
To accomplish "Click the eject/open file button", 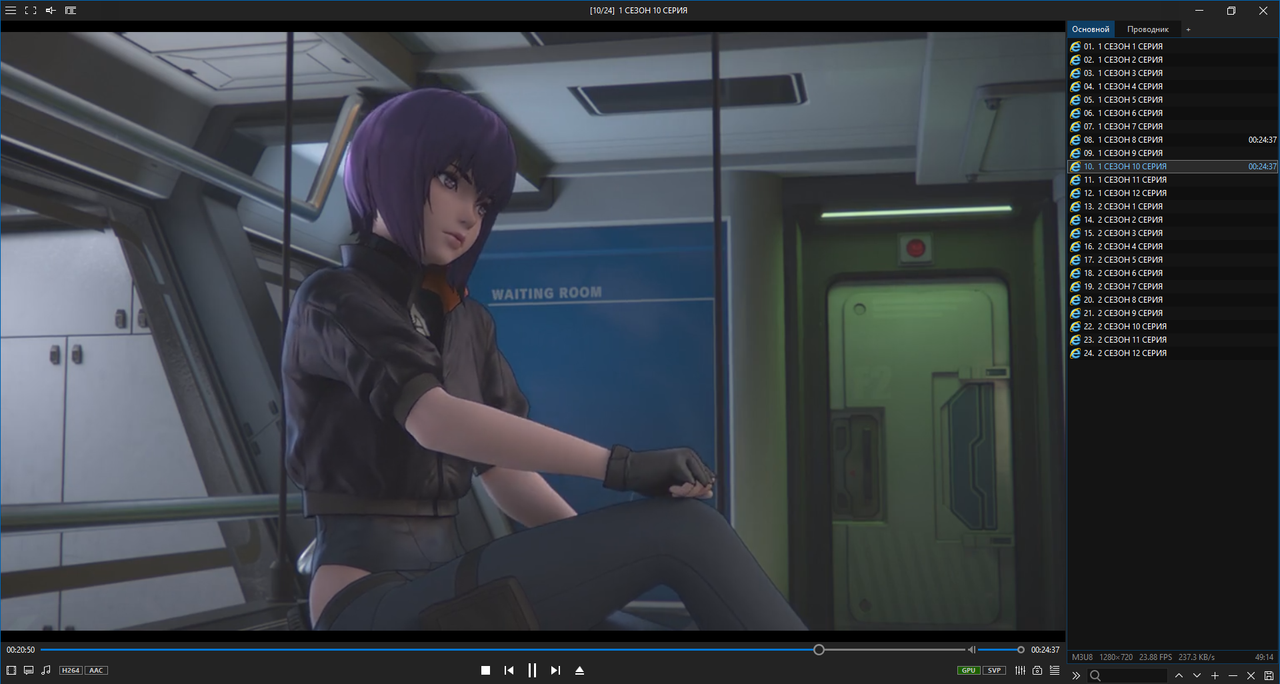I will [x=579, y=670].
